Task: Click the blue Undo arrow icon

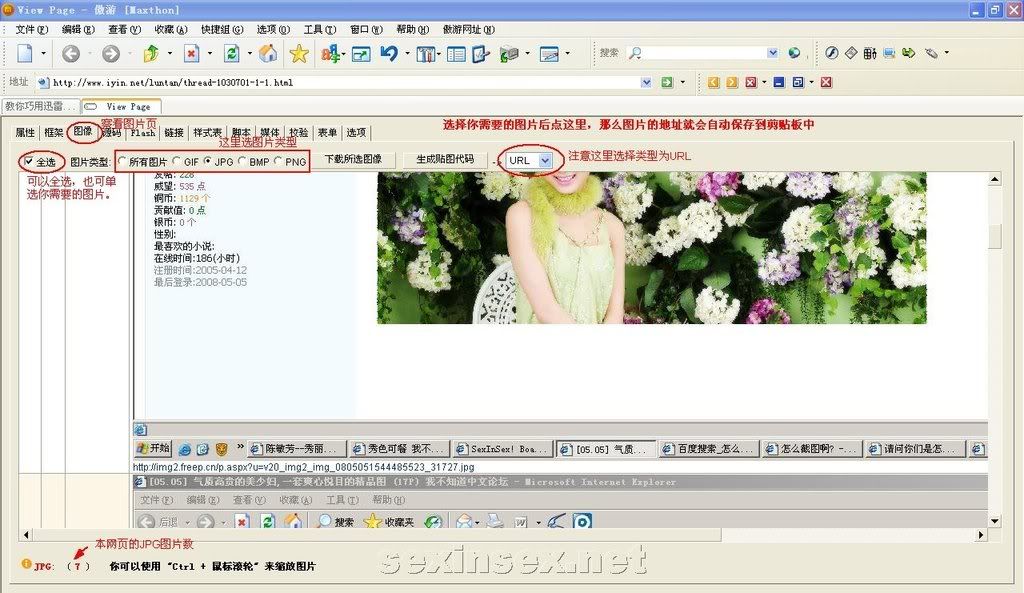Action: coord(389,54)
